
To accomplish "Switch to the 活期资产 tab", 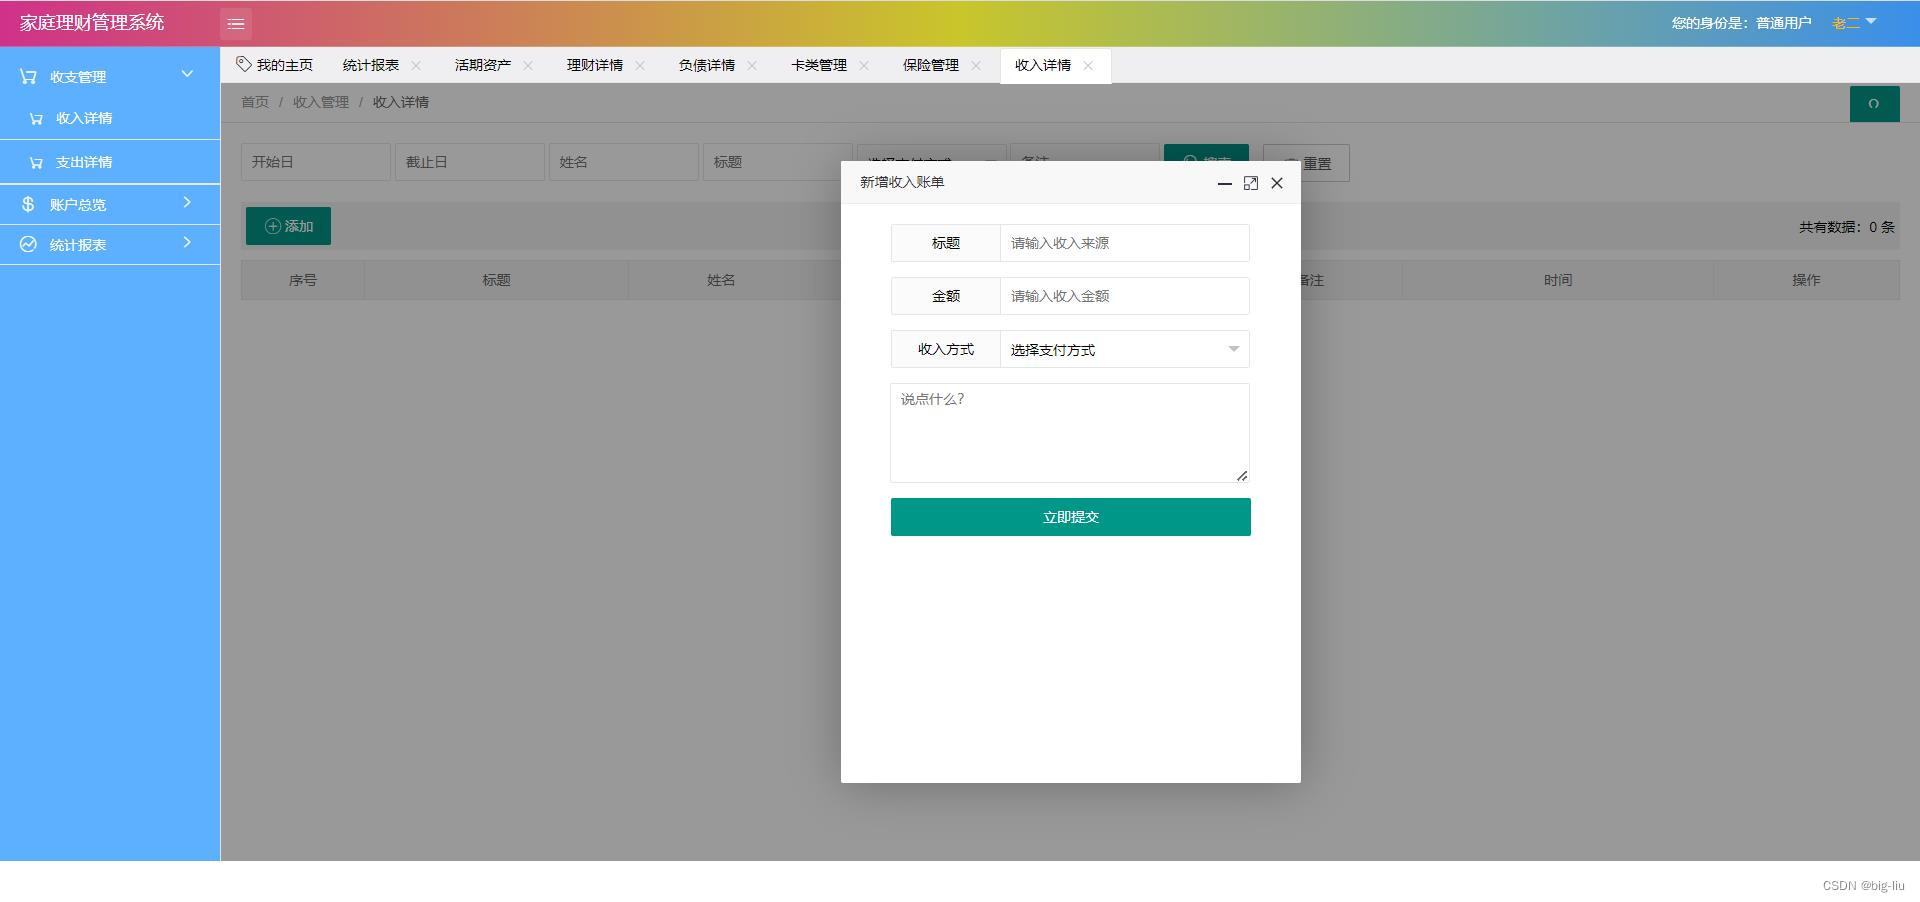I will tap(483, 65).
